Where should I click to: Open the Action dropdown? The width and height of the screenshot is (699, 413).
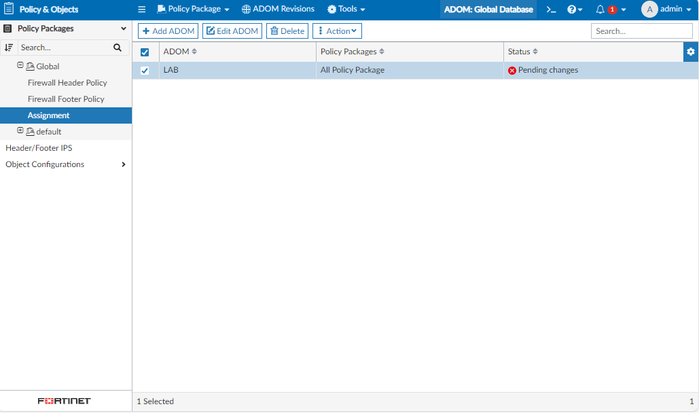[337, 31]
